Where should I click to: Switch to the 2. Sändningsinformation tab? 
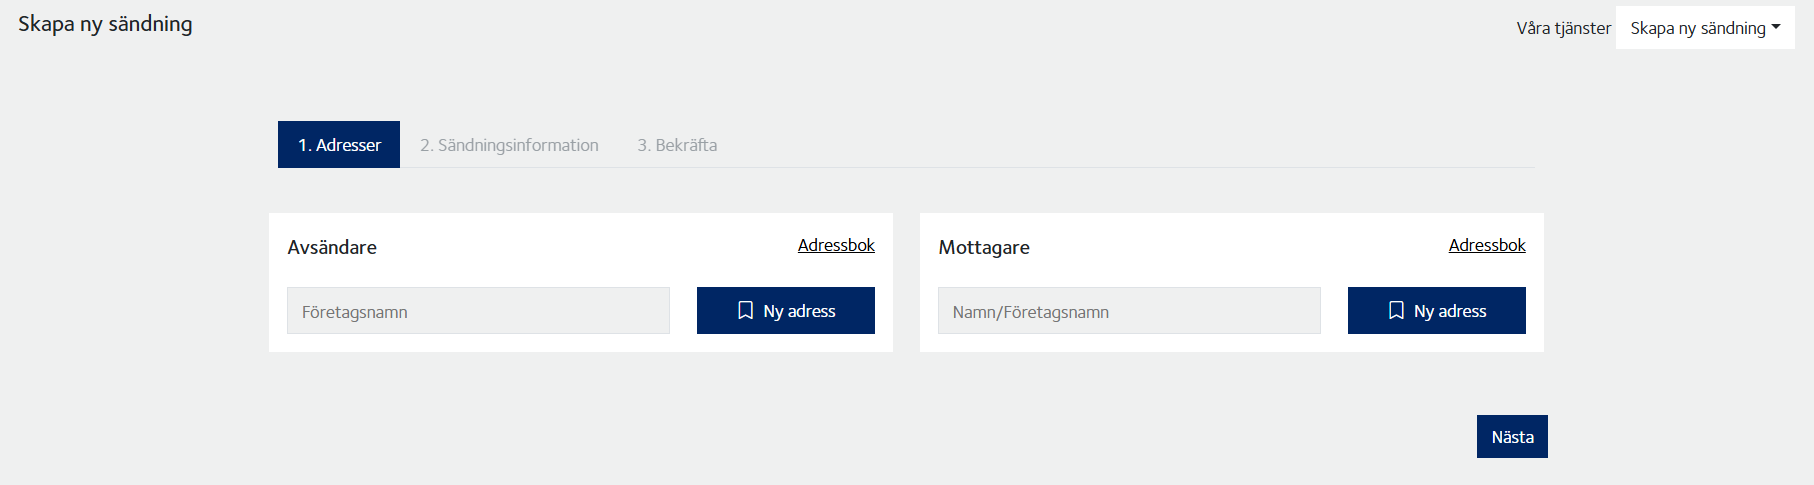pyautogui.click(x=509, y=145)
